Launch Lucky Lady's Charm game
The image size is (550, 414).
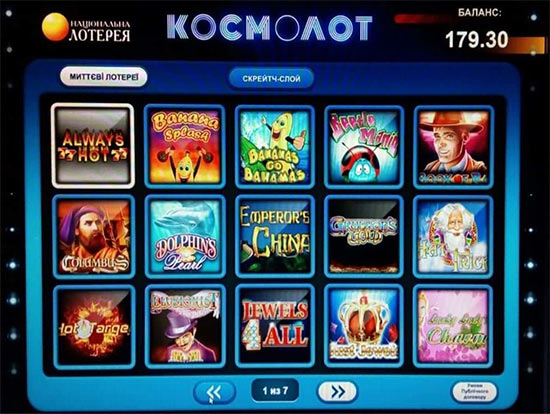coord(453,327)
